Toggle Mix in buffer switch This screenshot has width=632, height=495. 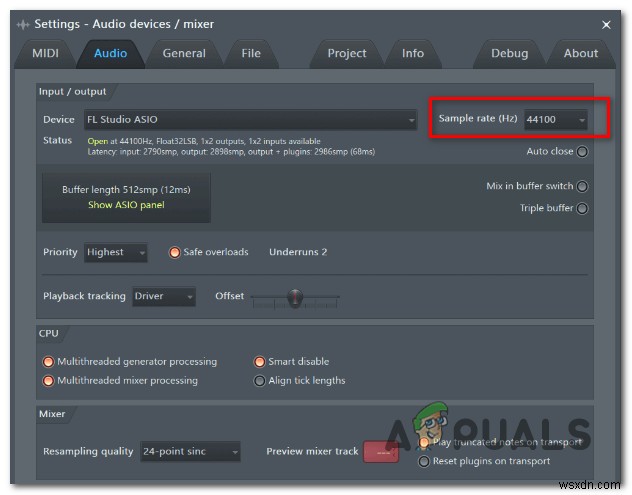pyautogui.click(x=582, y=186)
